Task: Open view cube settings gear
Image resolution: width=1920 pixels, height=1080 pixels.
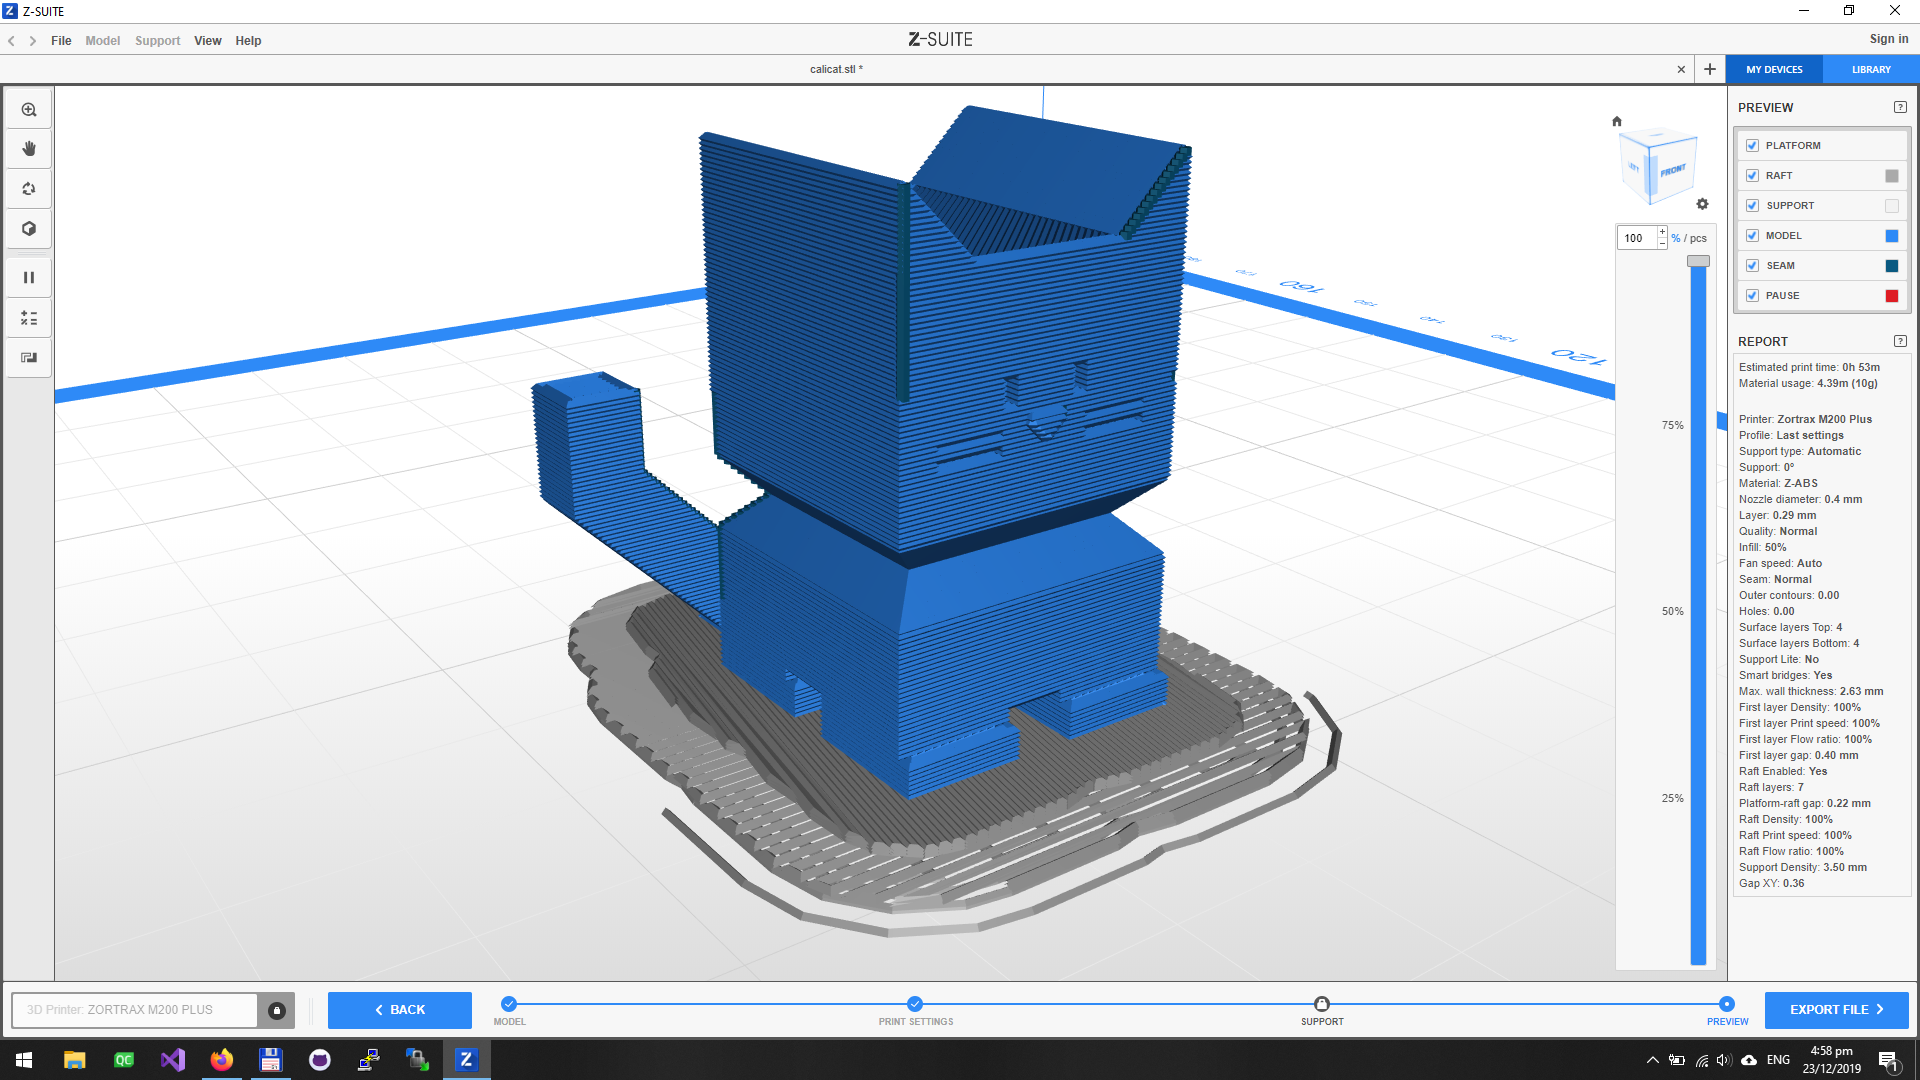Action: (1702, 204)
